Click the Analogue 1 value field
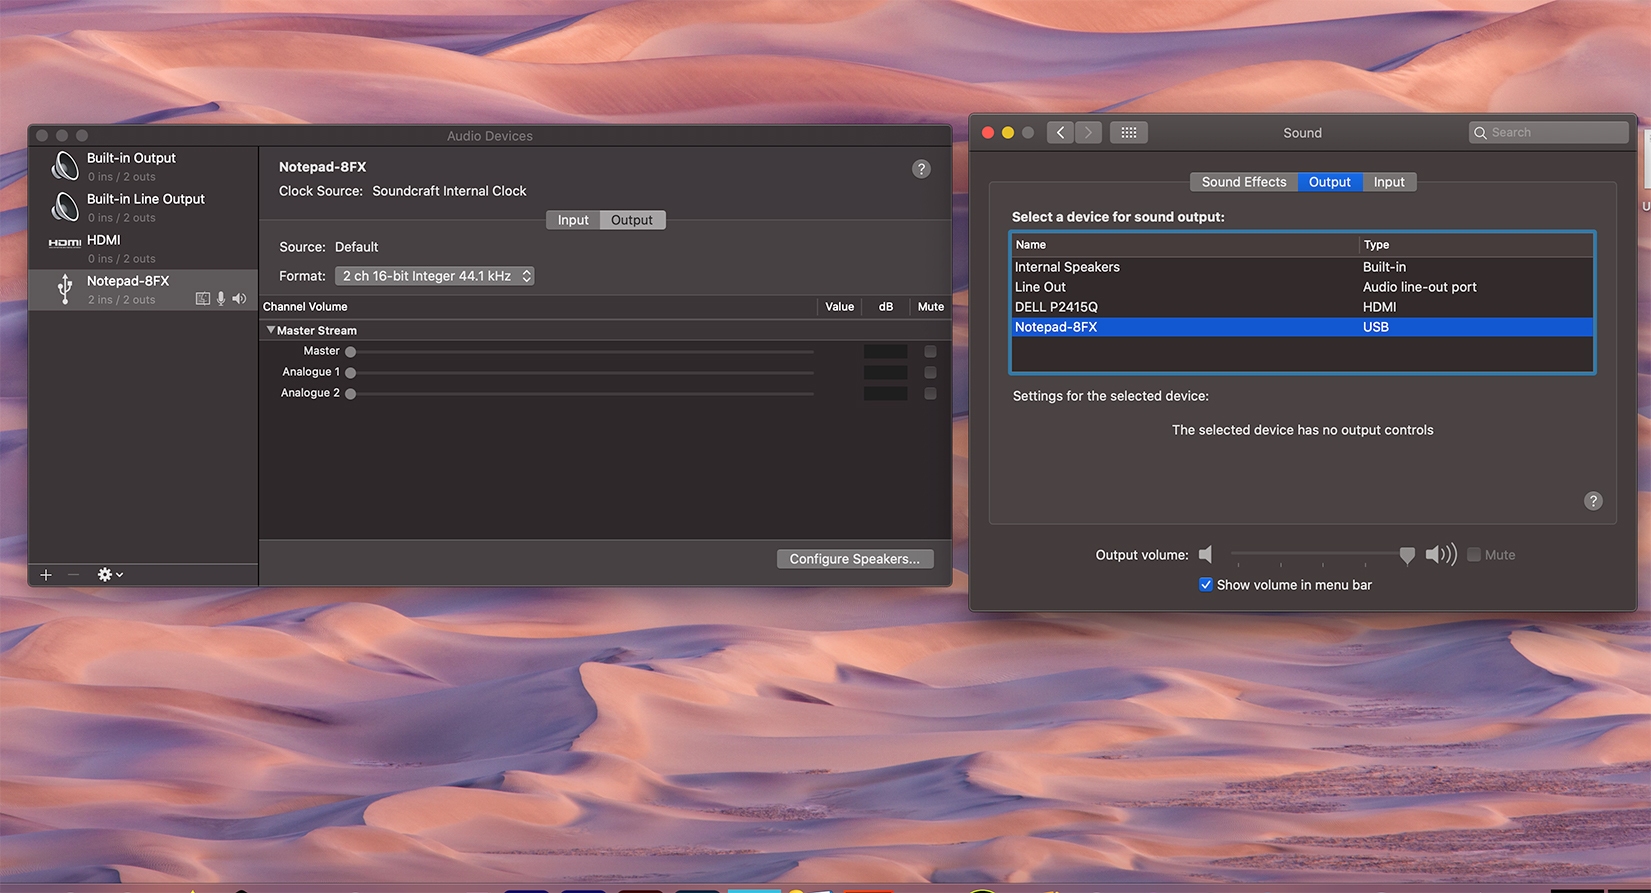The width and height of the screenshot is (1651, 893). pos(885,372)
